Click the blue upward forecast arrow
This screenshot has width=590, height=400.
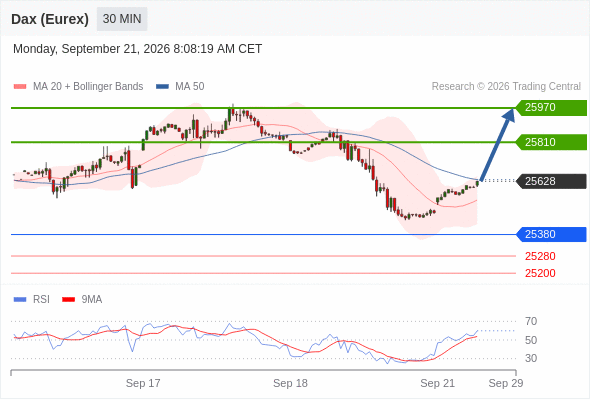point(497,144)
